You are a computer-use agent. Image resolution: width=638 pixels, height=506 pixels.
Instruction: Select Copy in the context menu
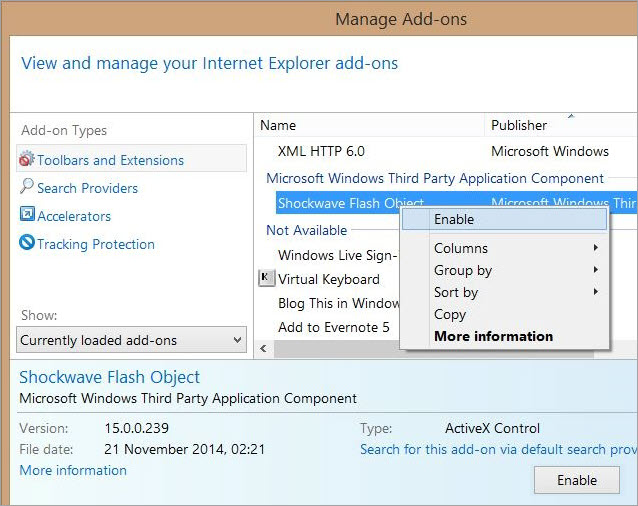pyautogui.click(x=450, y=314)
